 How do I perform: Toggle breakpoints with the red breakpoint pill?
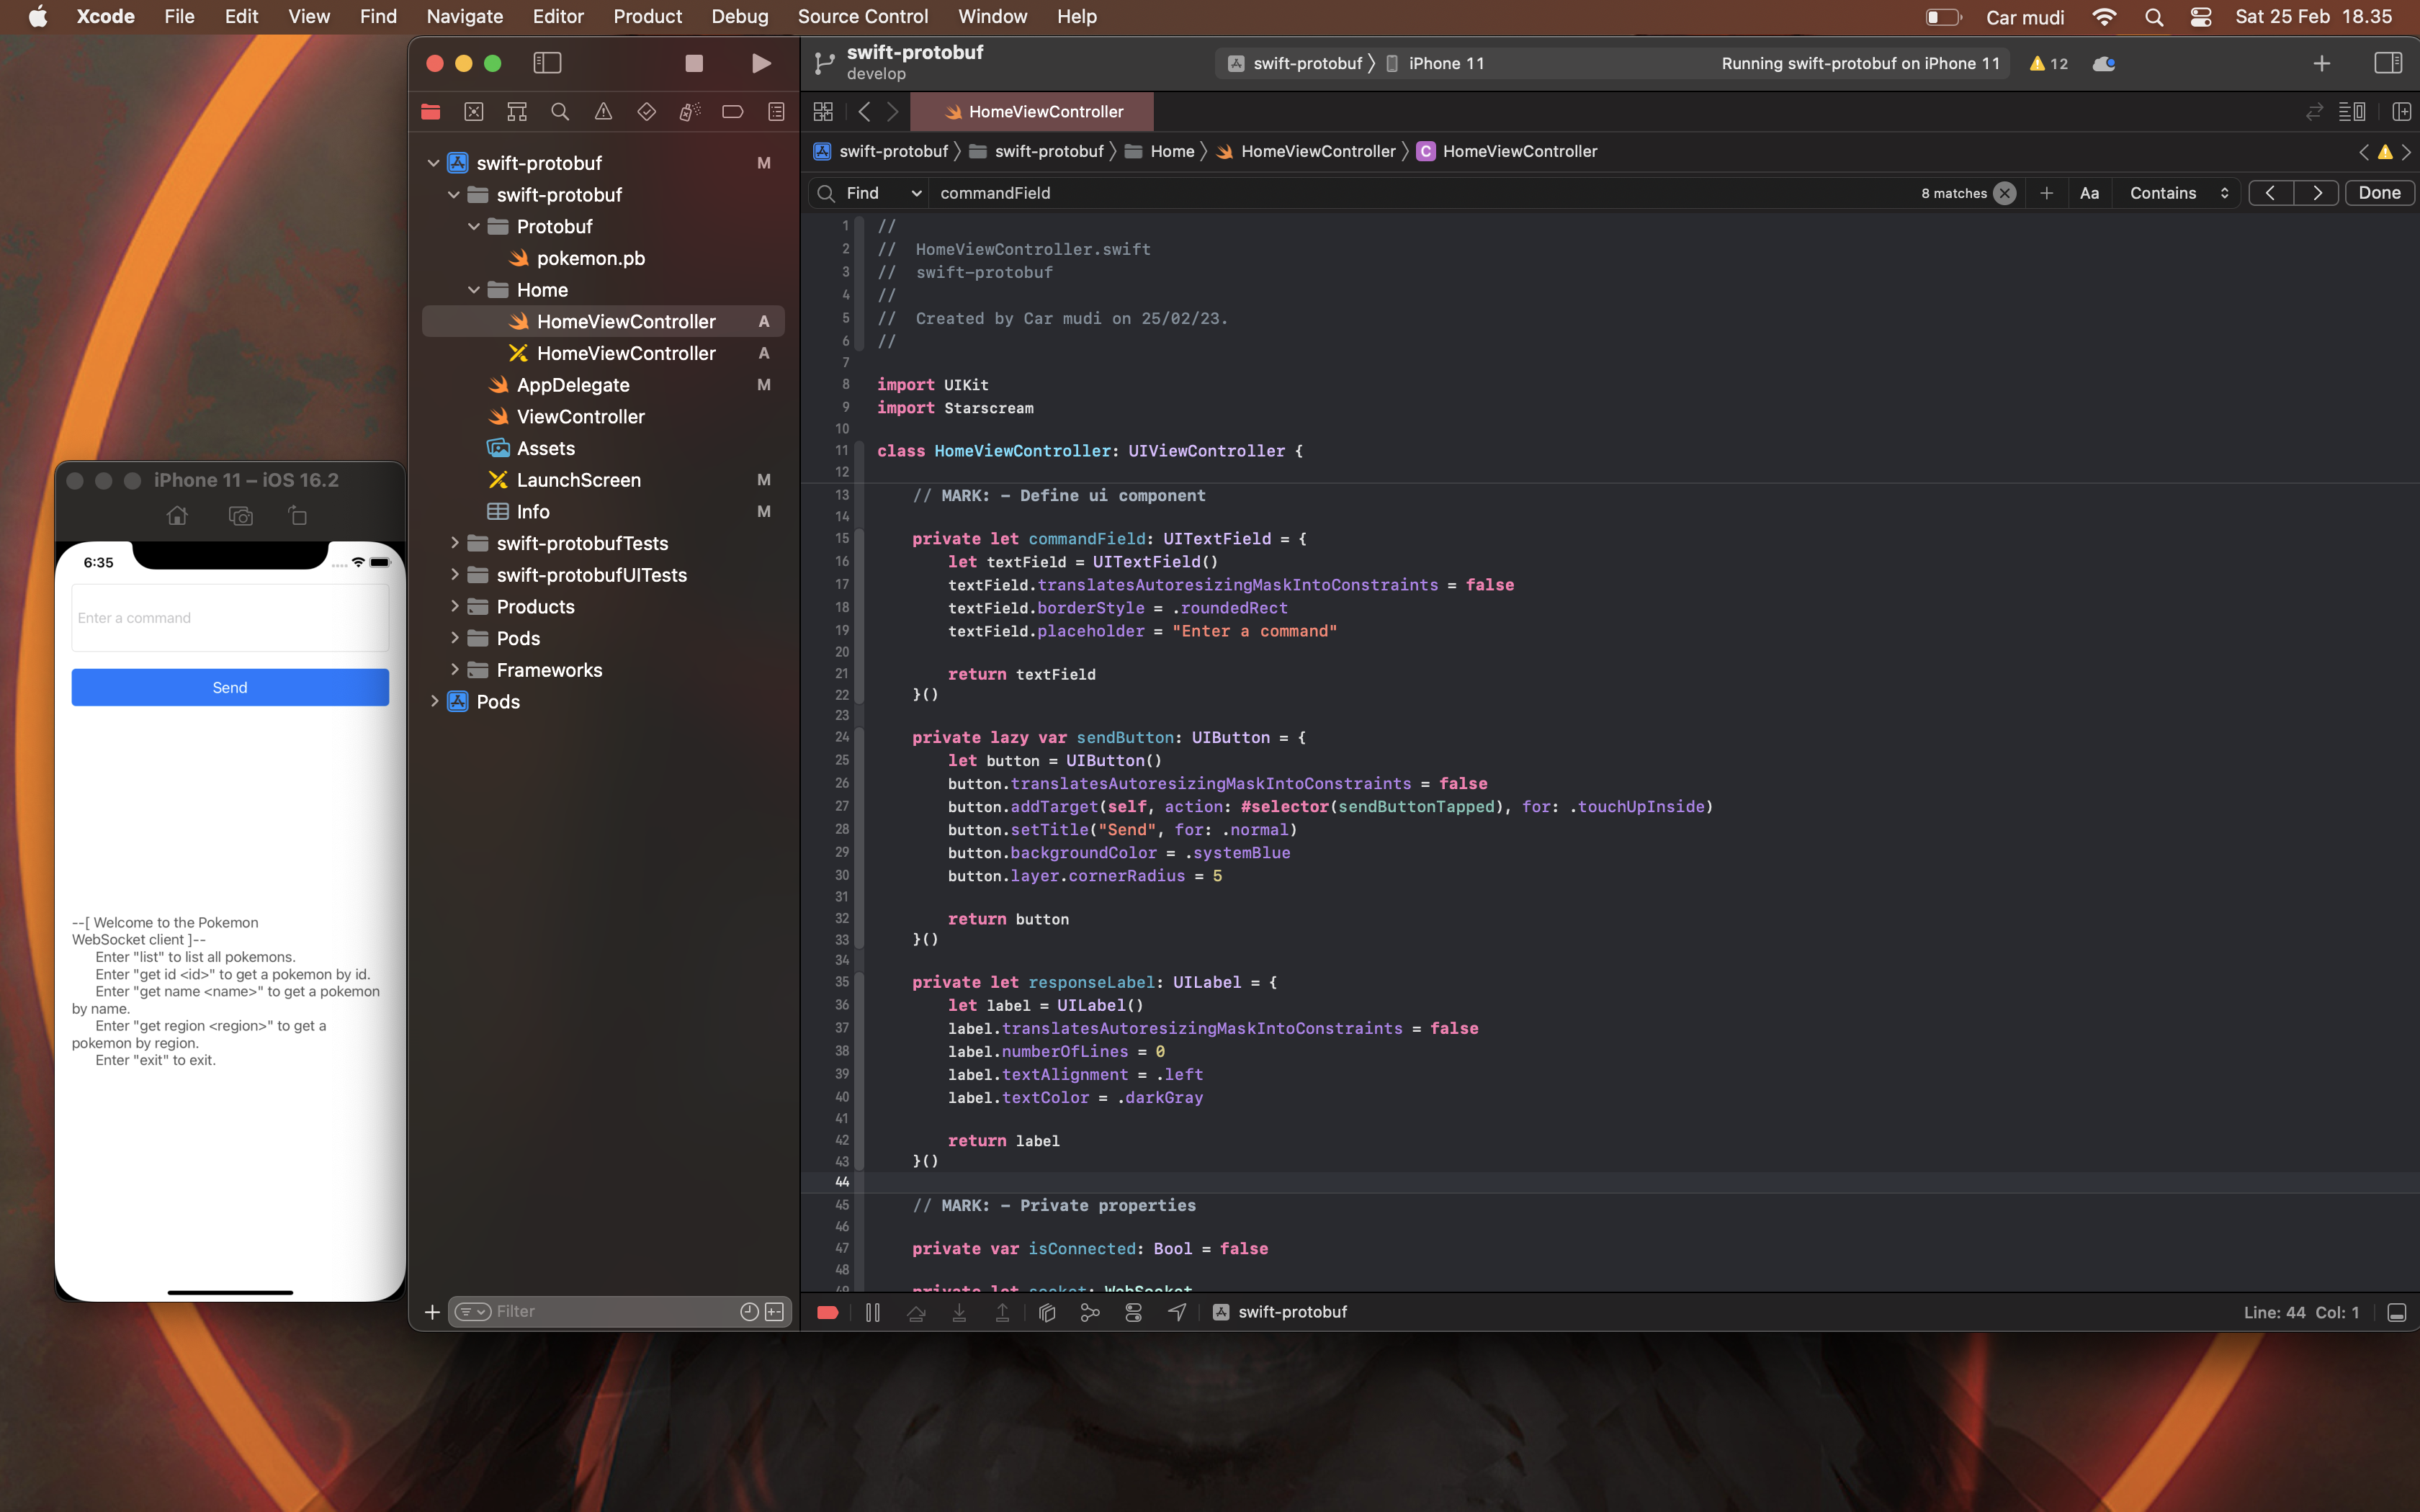[x=828, y=1311]
